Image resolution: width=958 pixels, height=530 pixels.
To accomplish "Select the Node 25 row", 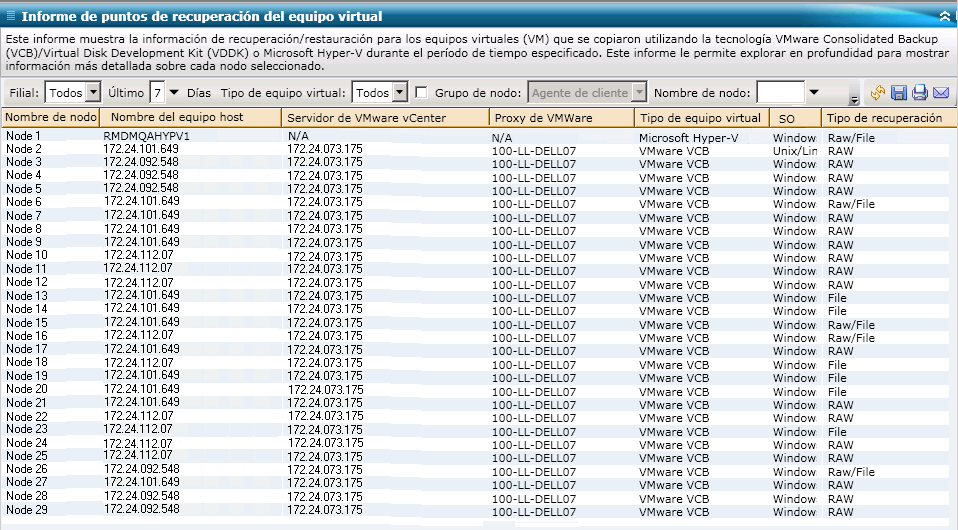I will tap(26, 456).
